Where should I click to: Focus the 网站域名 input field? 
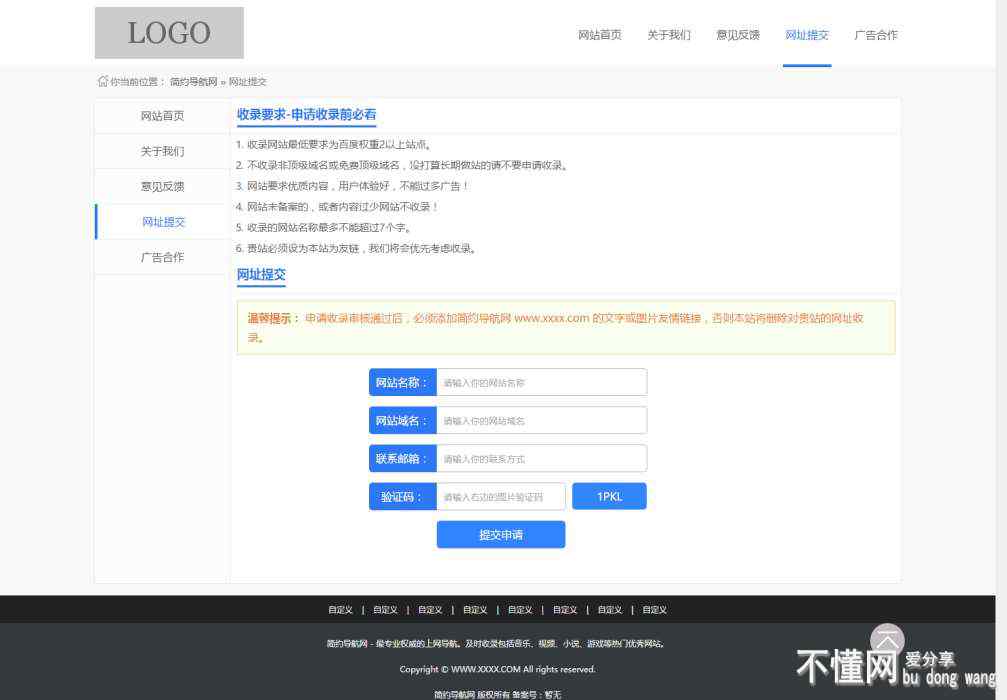click(541, 421)
